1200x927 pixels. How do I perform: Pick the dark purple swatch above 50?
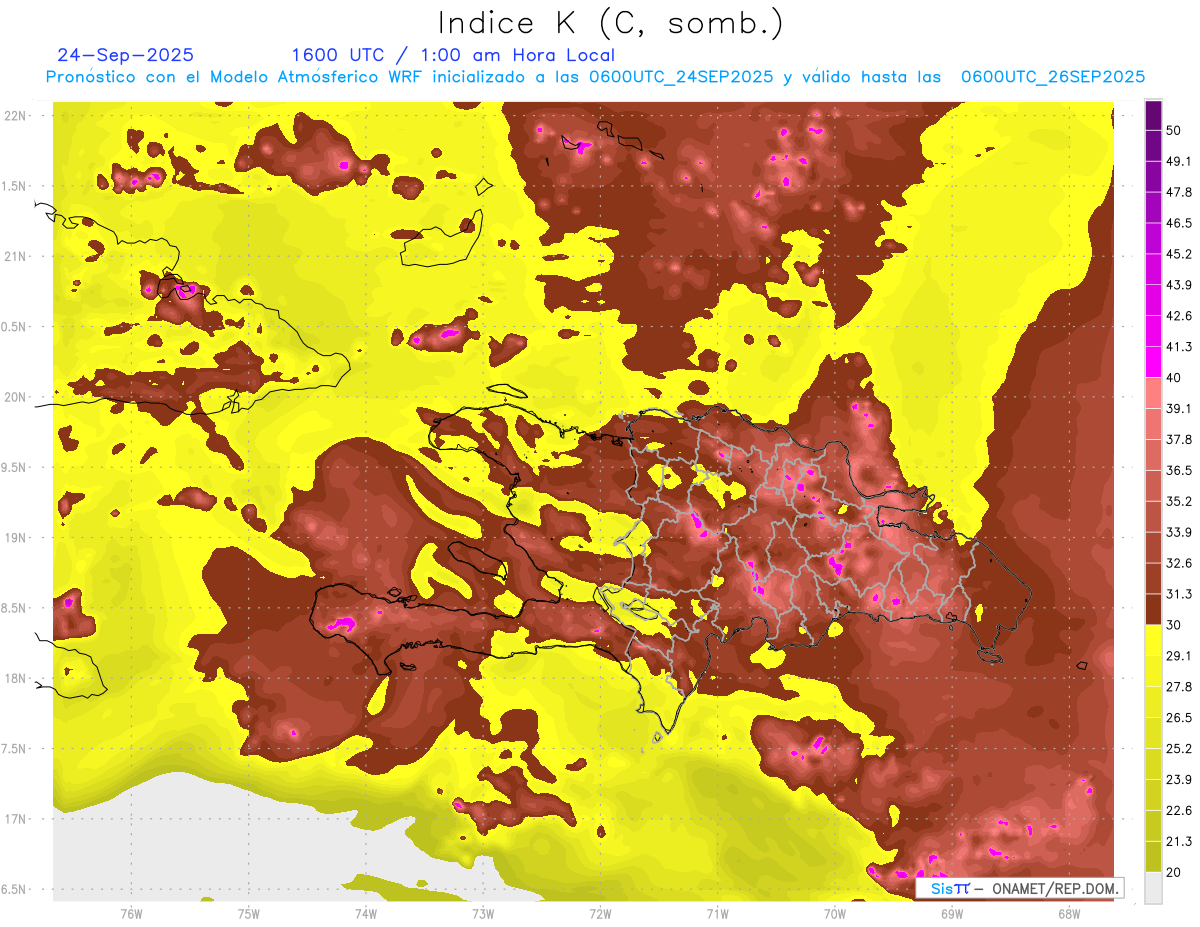(x=1154, y=115)
